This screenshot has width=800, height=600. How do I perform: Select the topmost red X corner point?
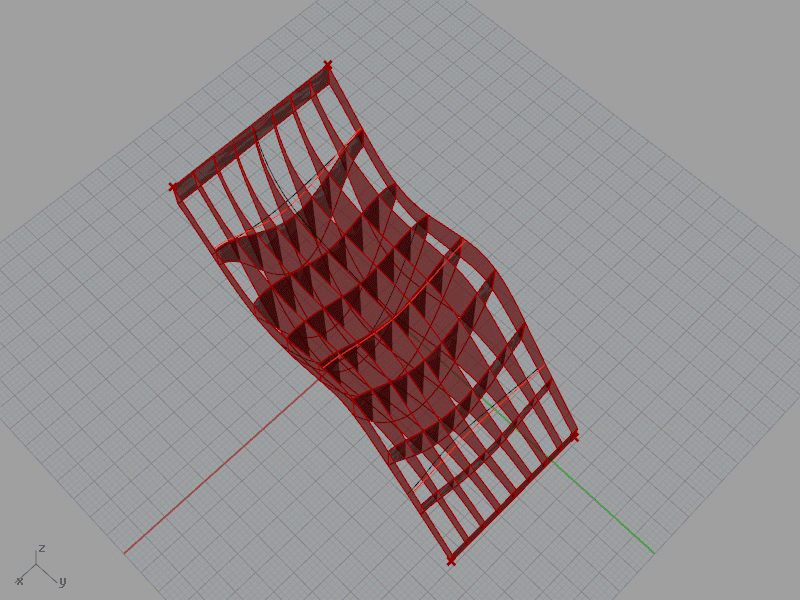(327, 66)
